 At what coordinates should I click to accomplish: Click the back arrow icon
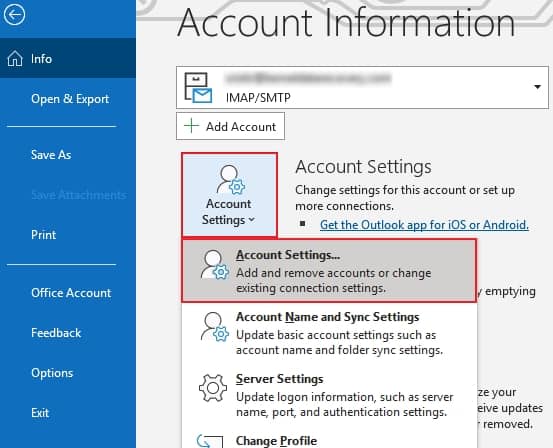14,15
